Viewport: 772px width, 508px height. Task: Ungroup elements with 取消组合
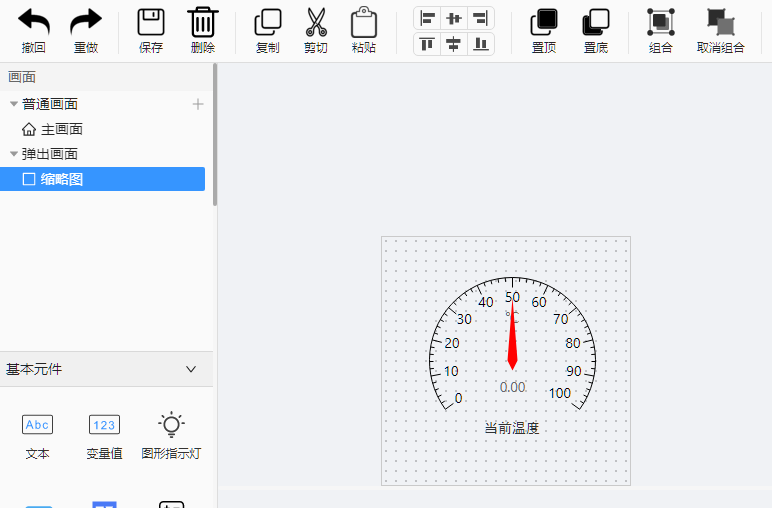(720, 31)
